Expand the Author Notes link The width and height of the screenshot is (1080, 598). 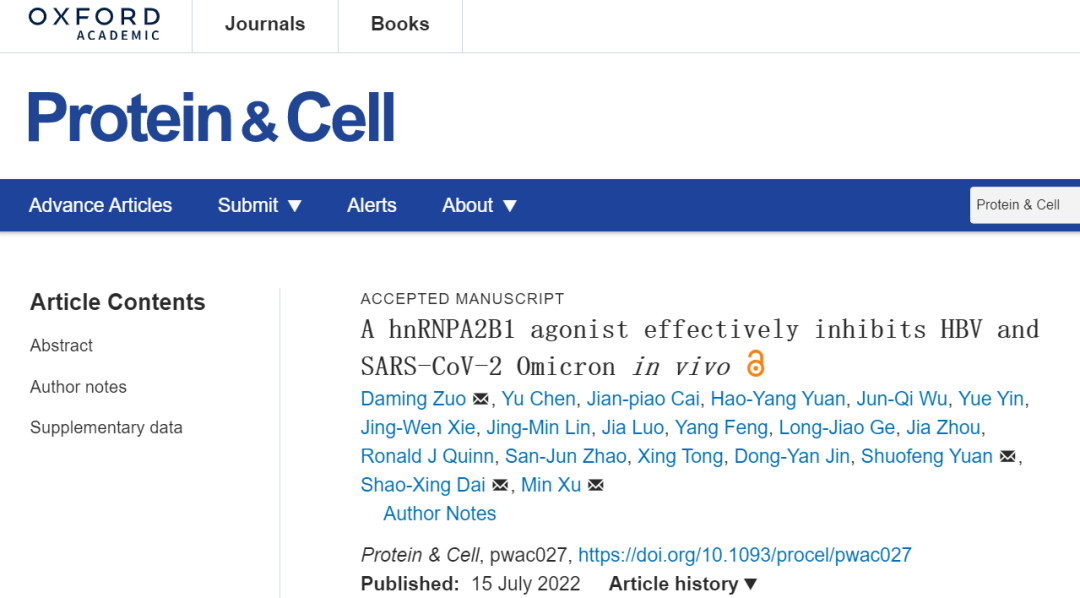coord(440,514)
